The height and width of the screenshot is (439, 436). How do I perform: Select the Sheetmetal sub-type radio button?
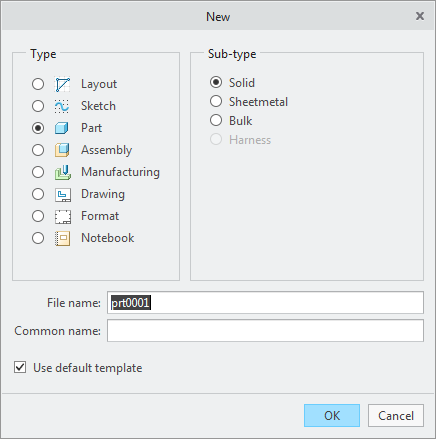[216, 101]
